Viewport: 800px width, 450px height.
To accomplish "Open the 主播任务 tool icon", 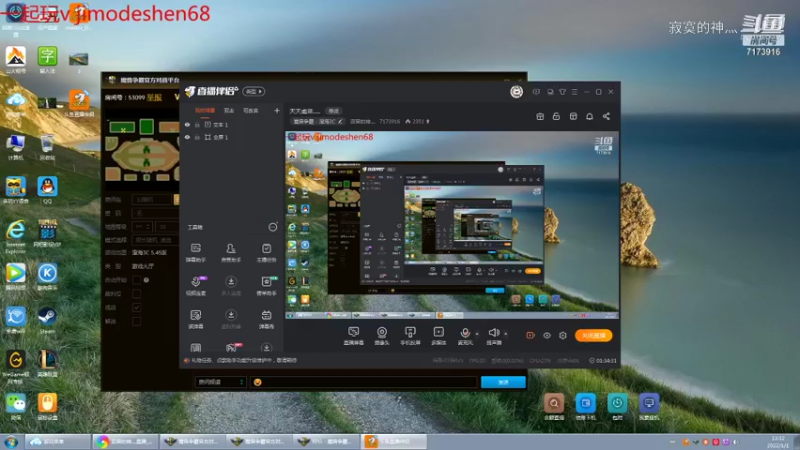I will [266, 253].
